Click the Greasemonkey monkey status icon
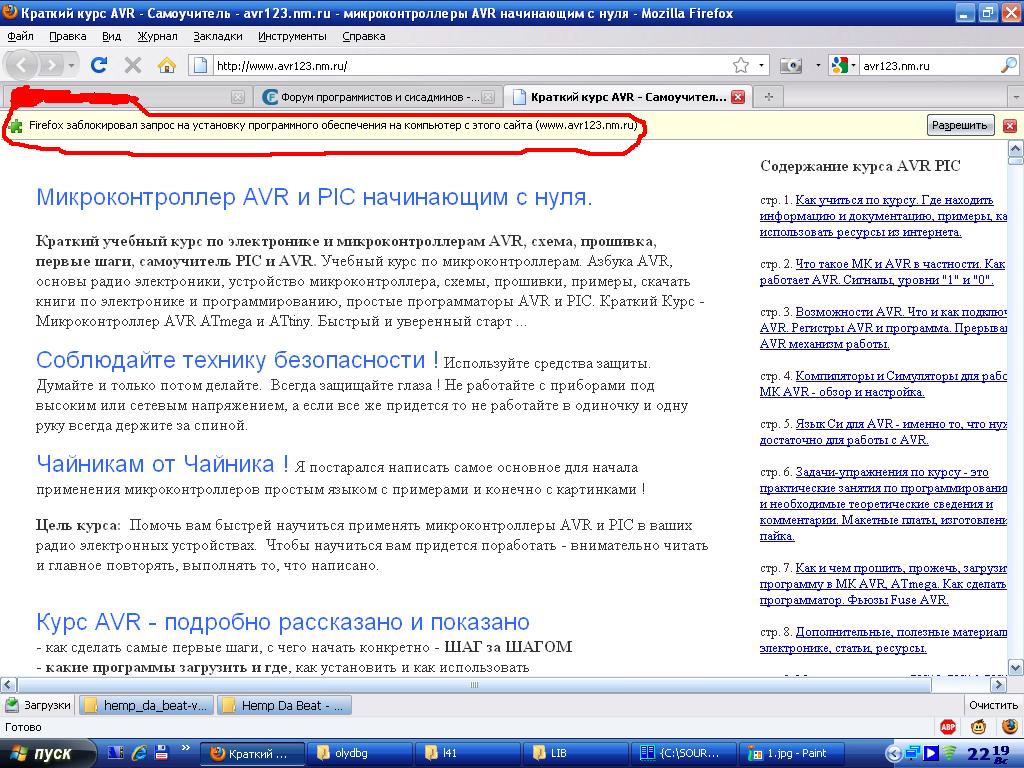Image resolution: width=1024 pixels, height=768 pixels. [978, 726]
